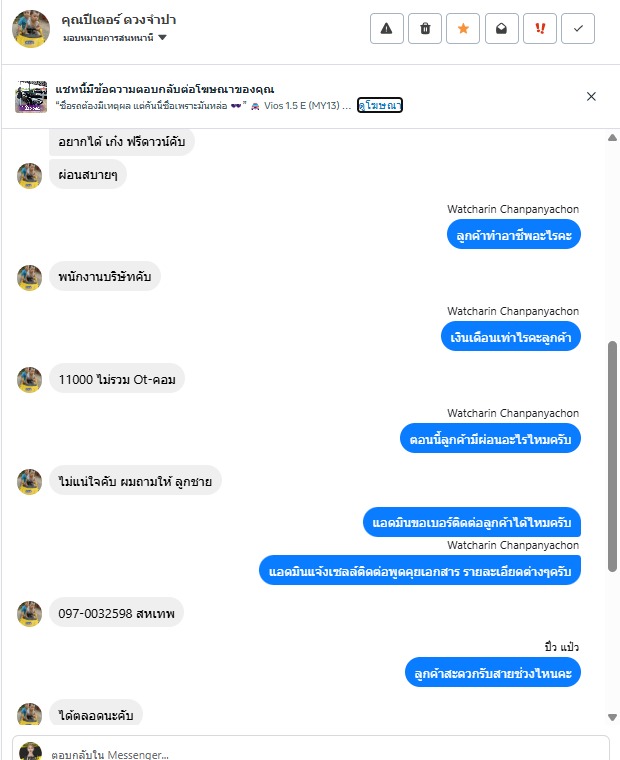Image resolution: width=620 pixels, height=760 pixels.
Task: Open customer profile picture in header
Action: [x=31, y=29]
